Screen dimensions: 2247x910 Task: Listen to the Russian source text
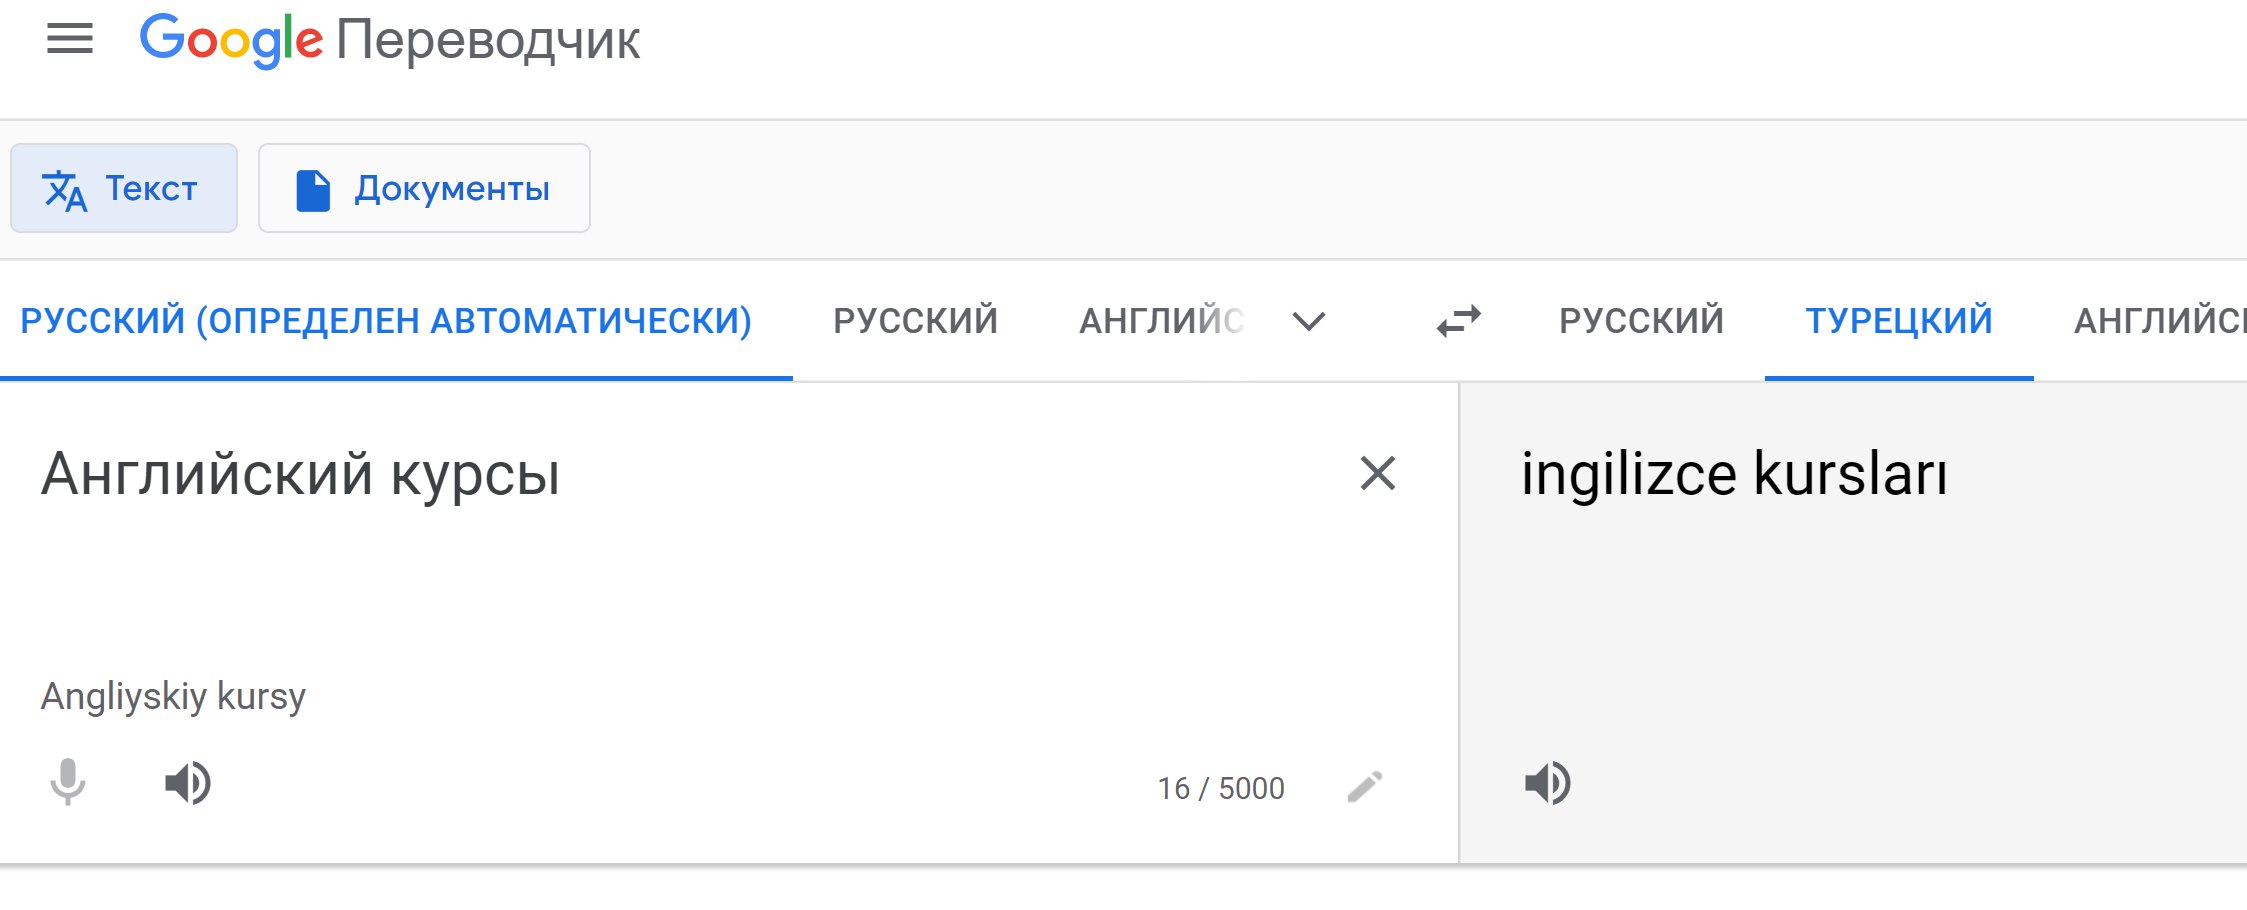point(188,783)
